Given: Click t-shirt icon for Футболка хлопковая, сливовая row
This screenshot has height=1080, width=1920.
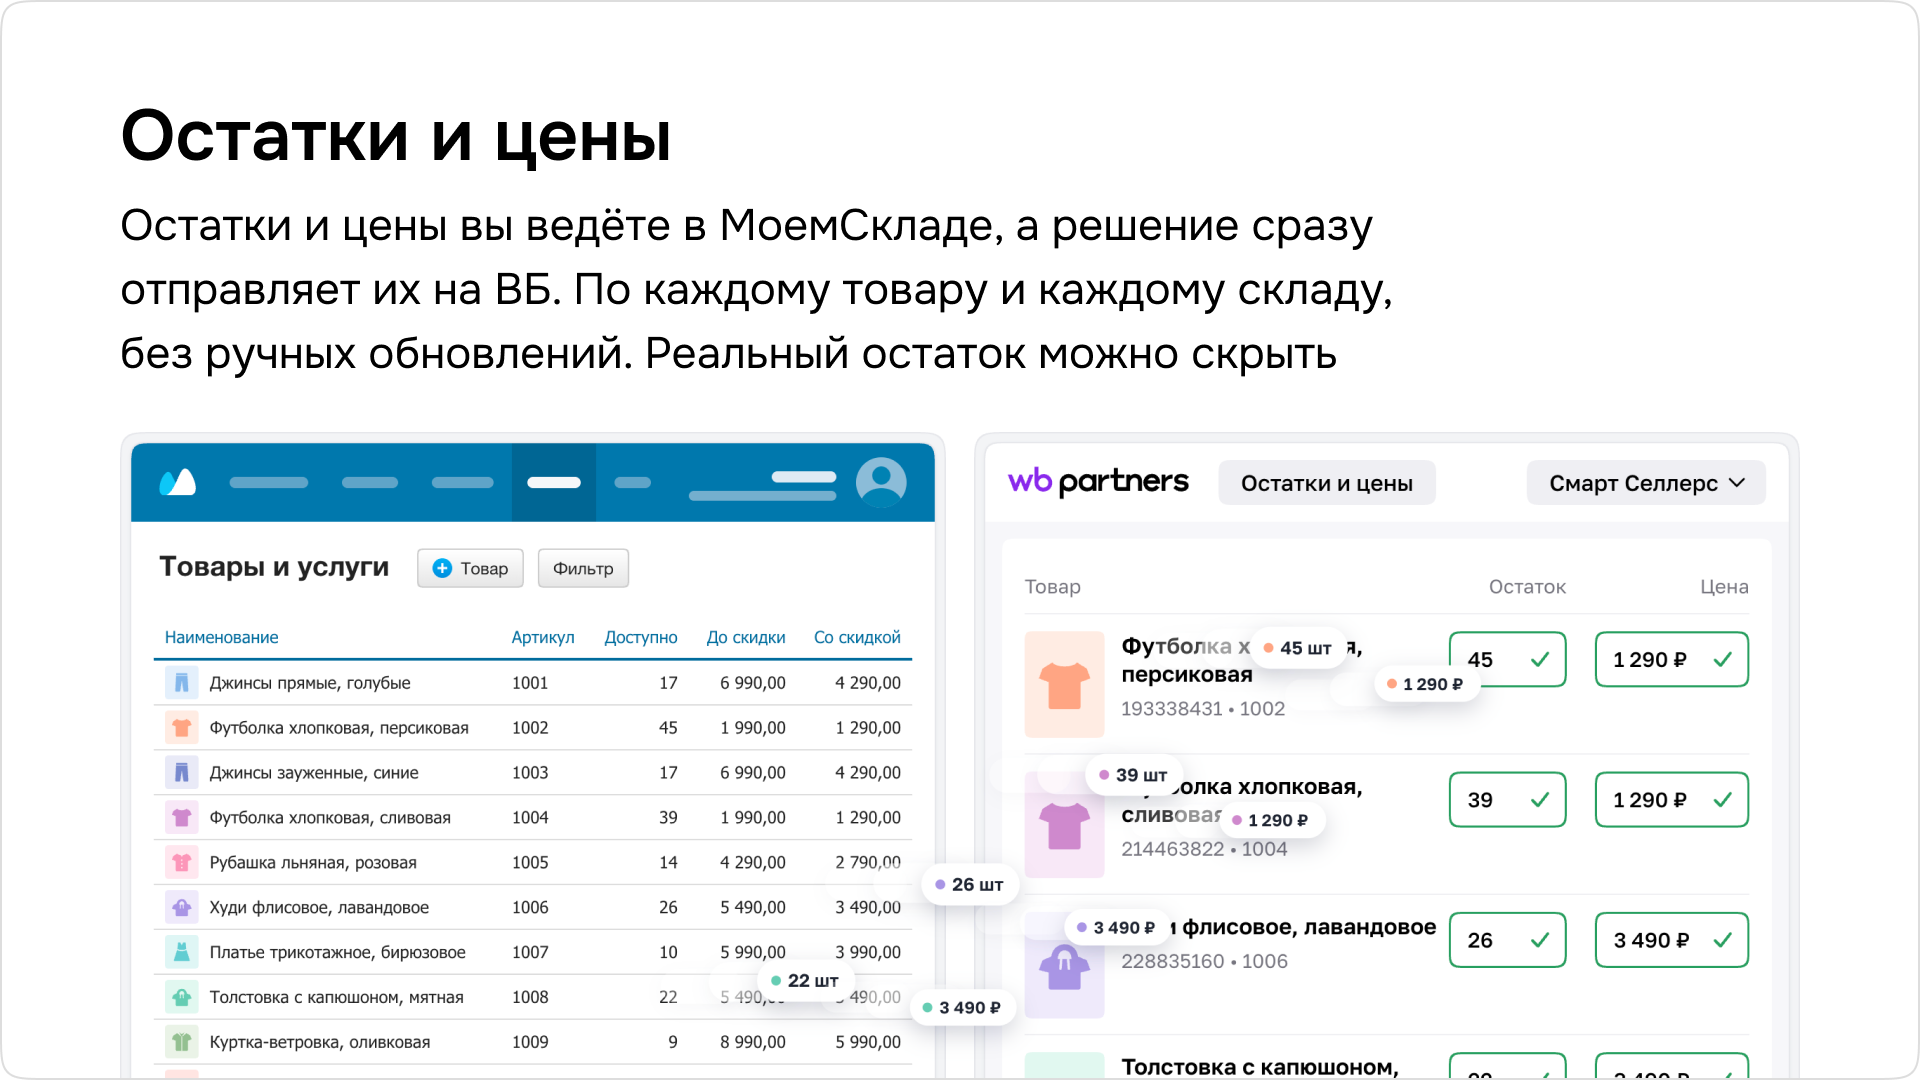Looking at the screenshot, I should click(181, 817).
